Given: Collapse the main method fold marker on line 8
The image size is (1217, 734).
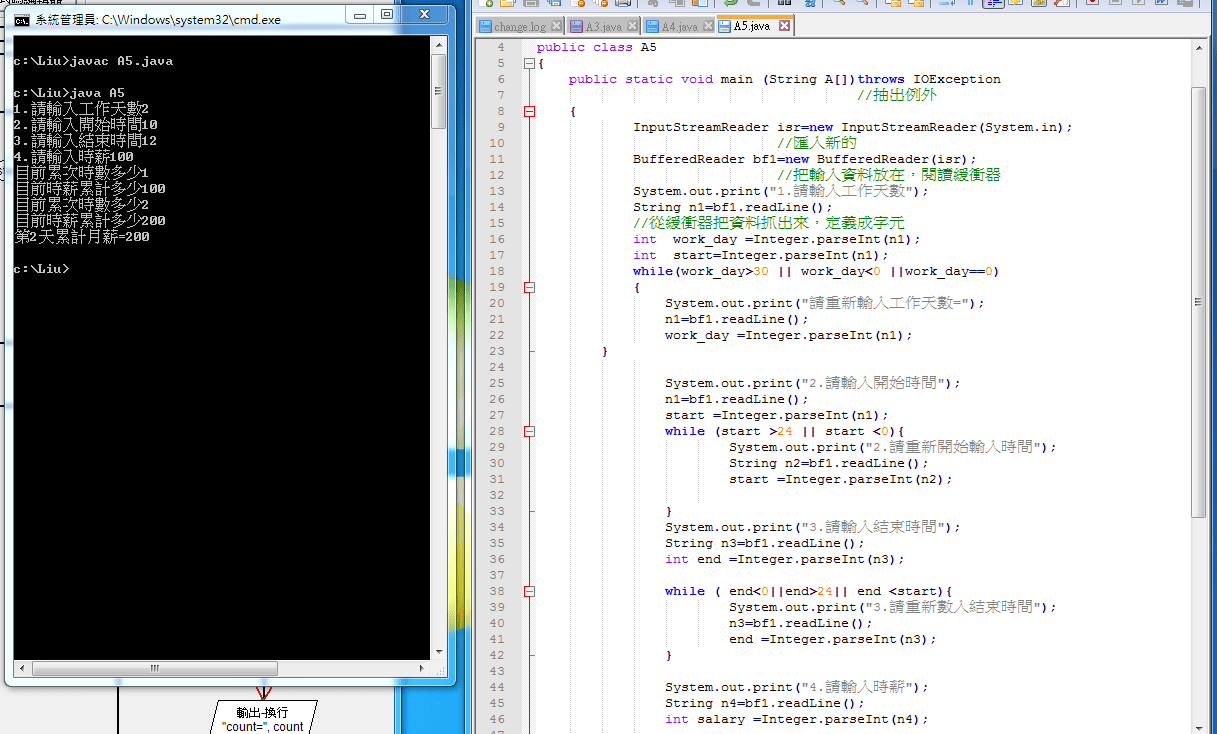Looking at the screenshot, I should coord(529,112).
